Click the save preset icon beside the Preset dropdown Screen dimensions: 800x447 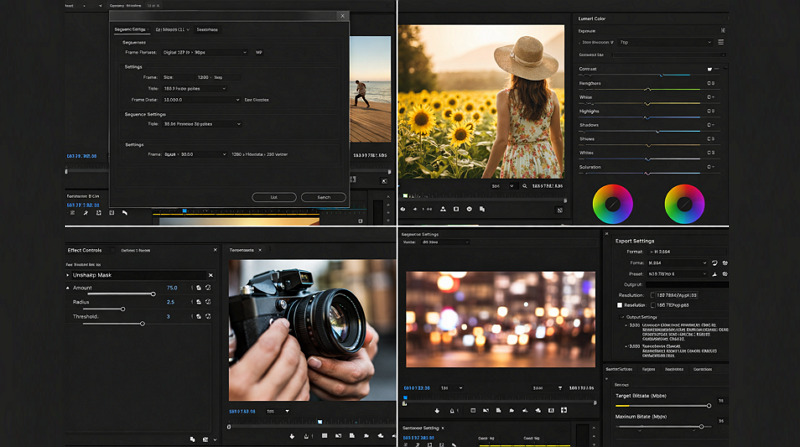(714, 274)
